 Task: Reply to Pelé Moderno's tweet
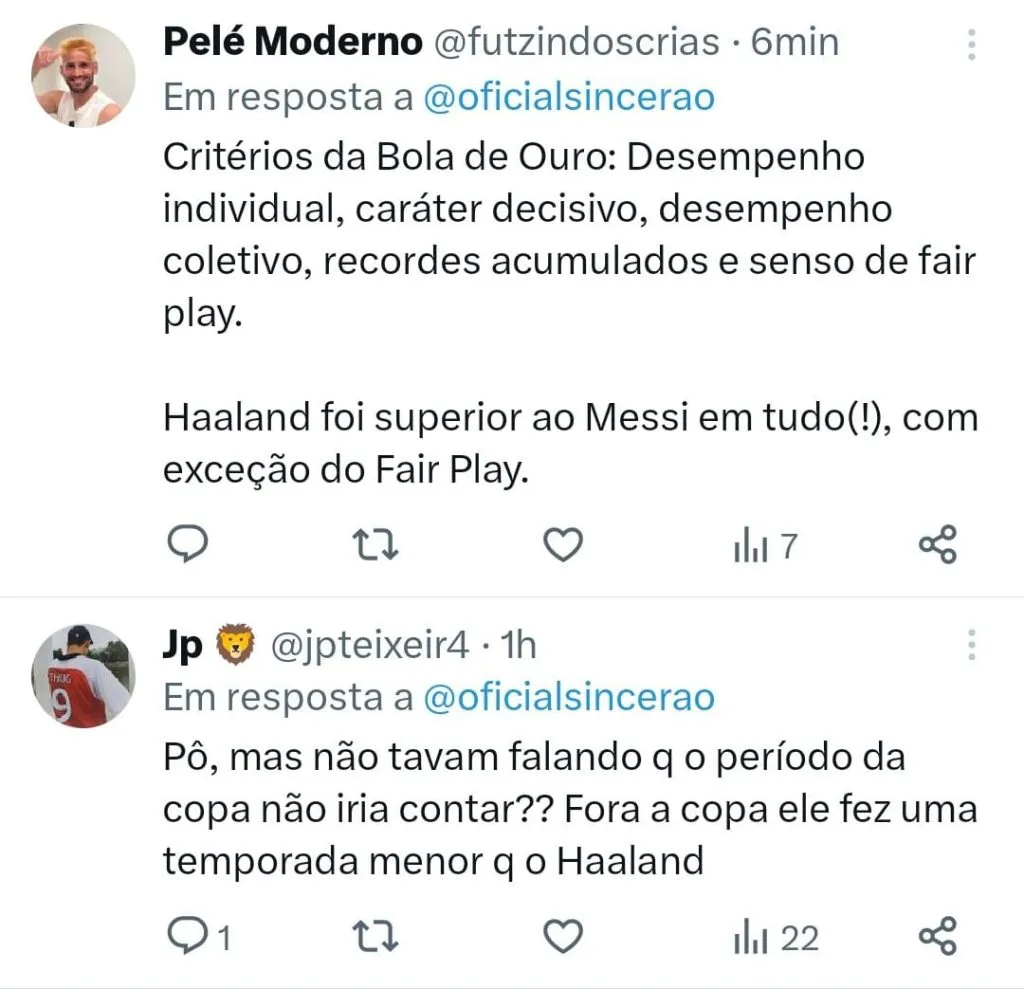point(185,545)
